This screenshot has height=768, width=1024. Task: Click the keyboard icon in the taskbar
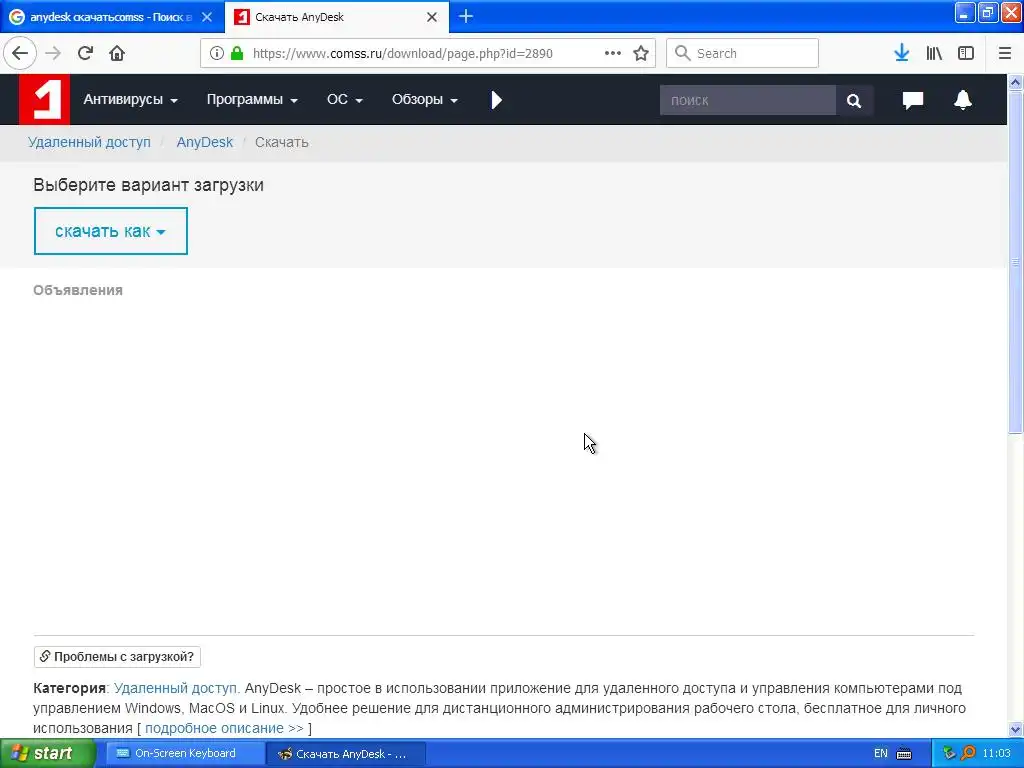click(x=904, y=754)
